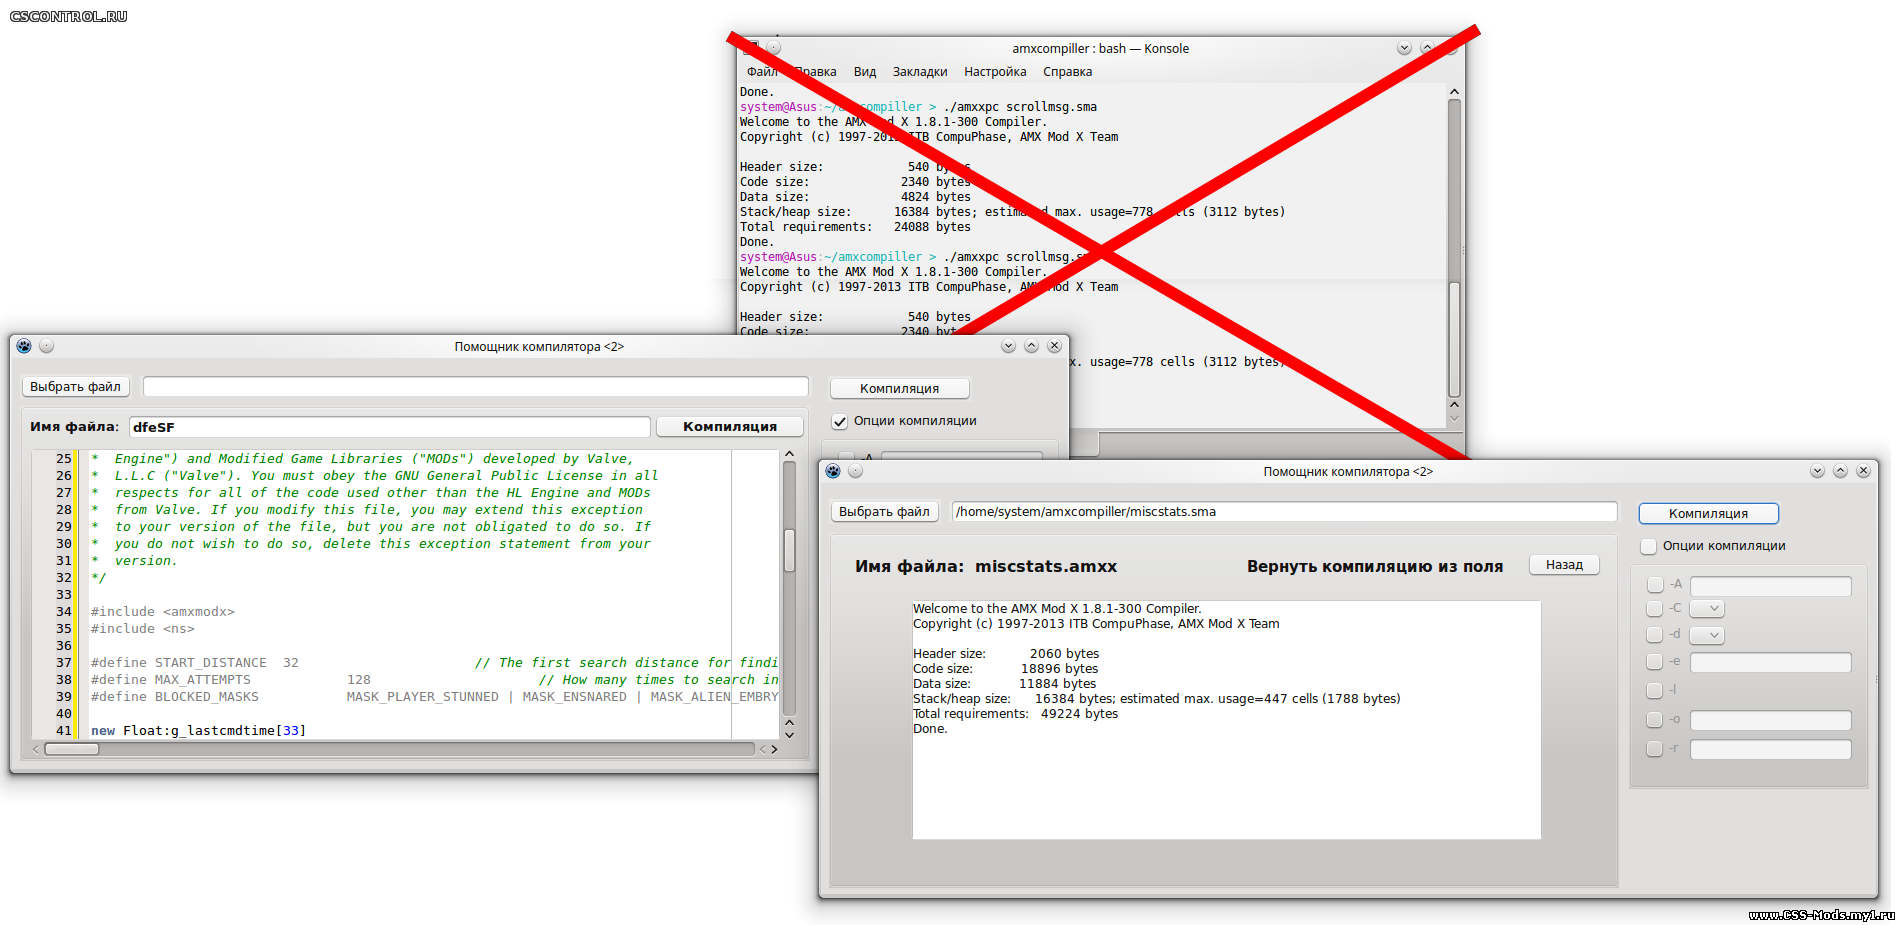Image resolution: width=1900 pixels, height=925 pixels.
Task: Click the pin dot button on Konsole titlebar
Action: tap(773, 48)
